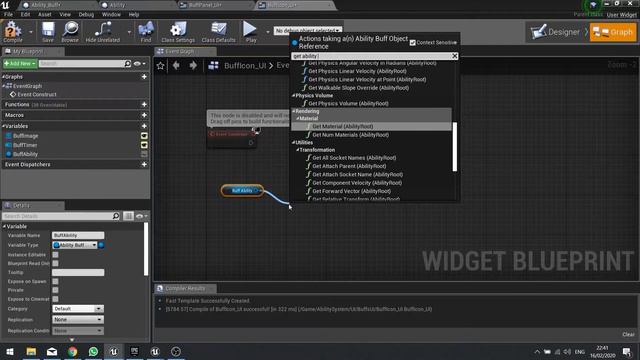This screenshot has width=640, height=360.
Task: Add a new macro with plus icon
Action: coord(144,115)
